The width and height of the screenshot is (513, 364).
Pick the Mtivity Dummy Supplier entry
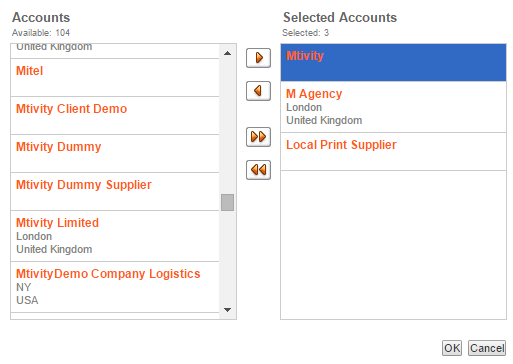[115, 192]
